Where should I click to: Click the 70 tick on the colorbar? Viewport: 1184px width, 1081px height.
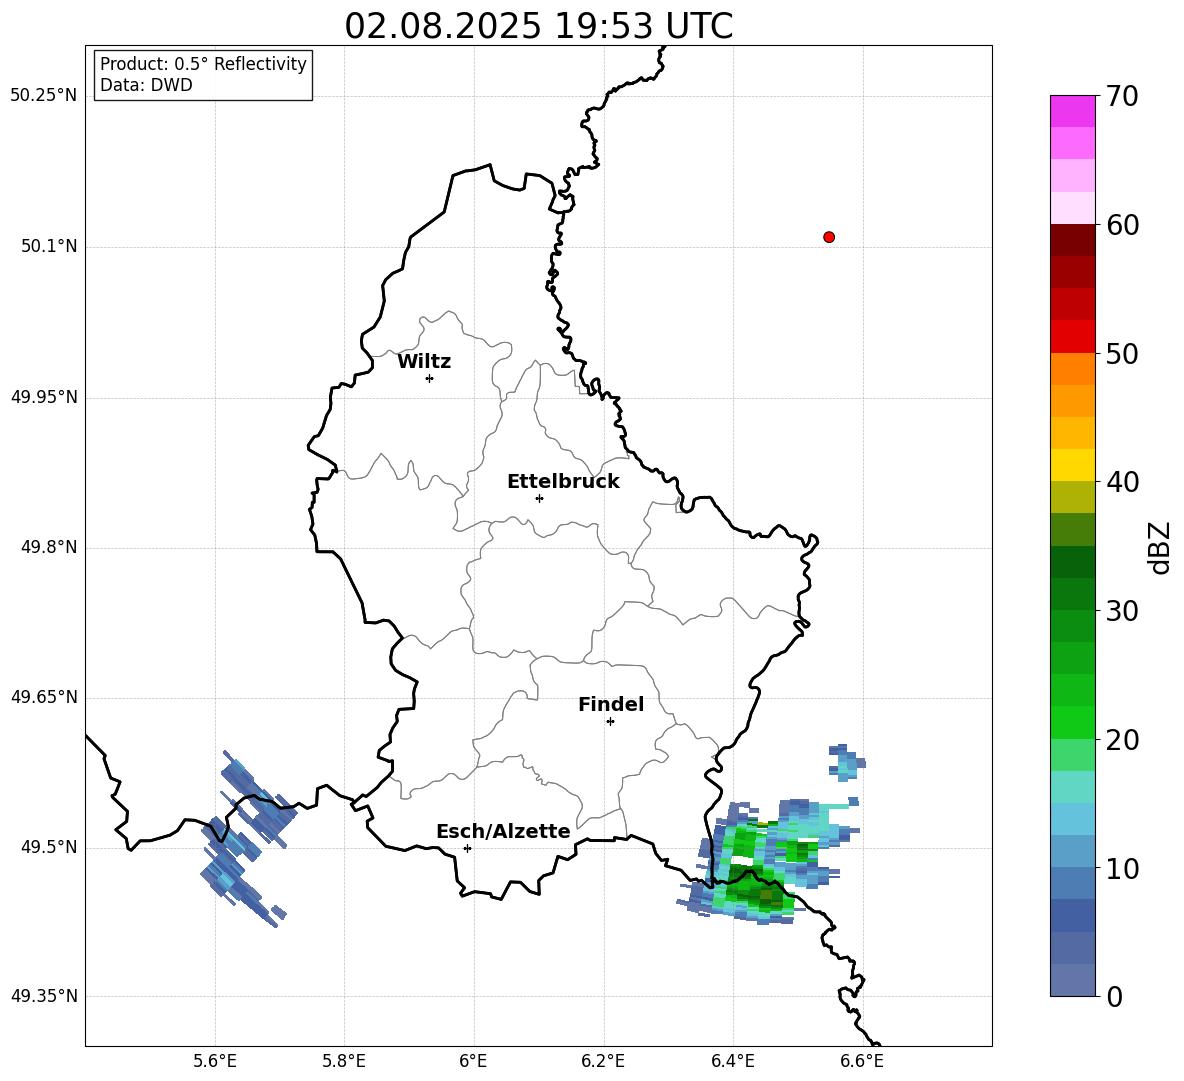1122,96
